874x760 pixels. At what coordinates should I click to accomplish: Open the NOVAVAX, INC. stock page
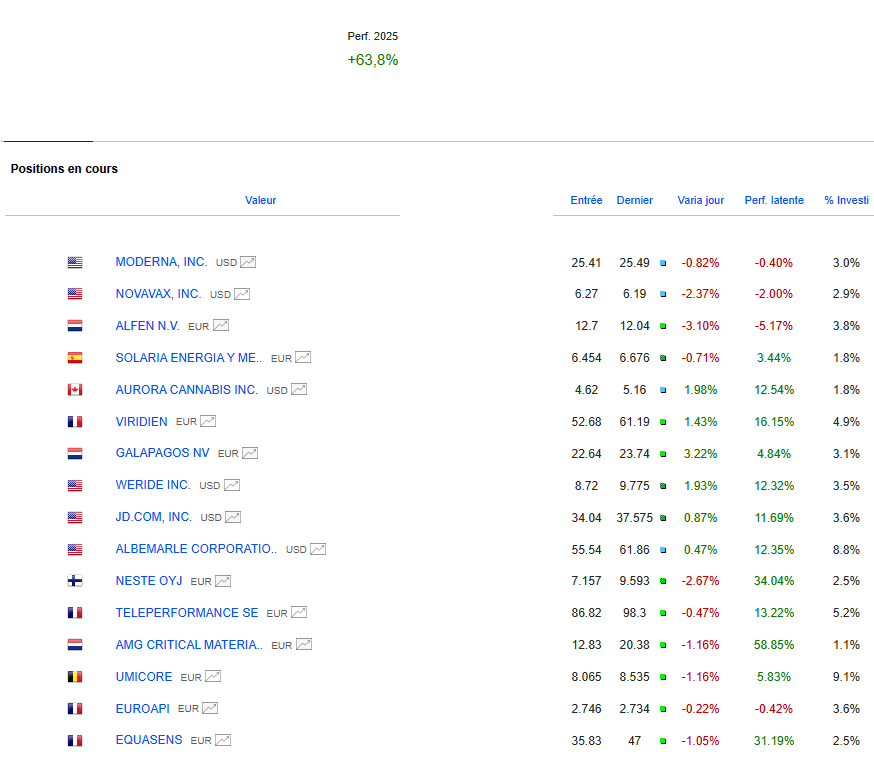(x=158, y=294)
